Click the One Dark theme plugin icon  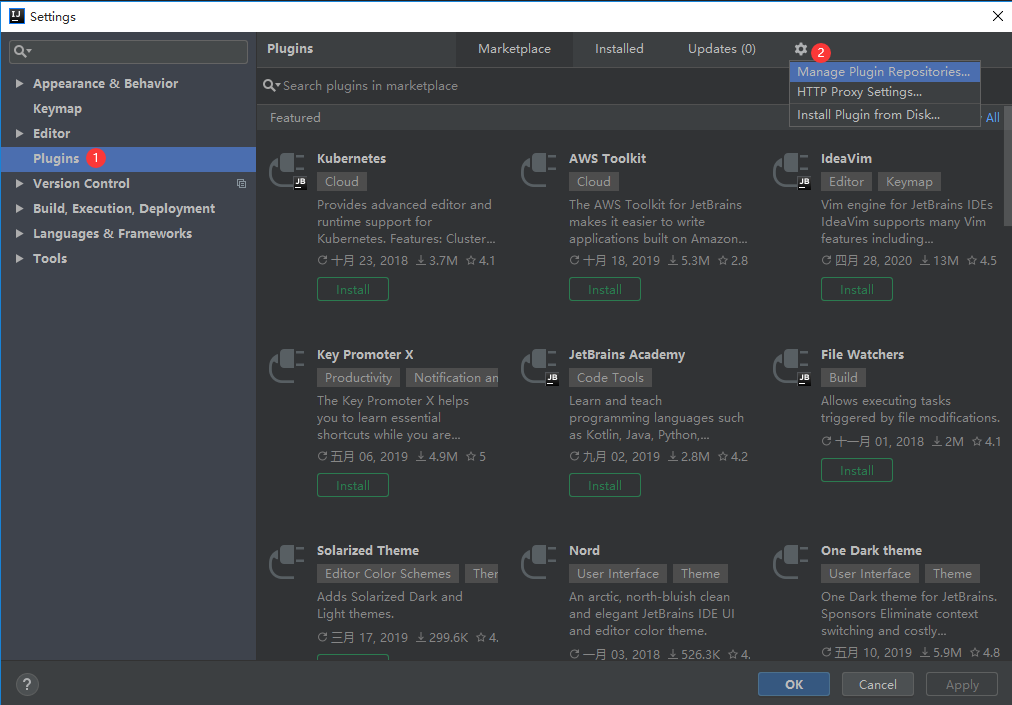pyautogui.click(x=791, y=562)
